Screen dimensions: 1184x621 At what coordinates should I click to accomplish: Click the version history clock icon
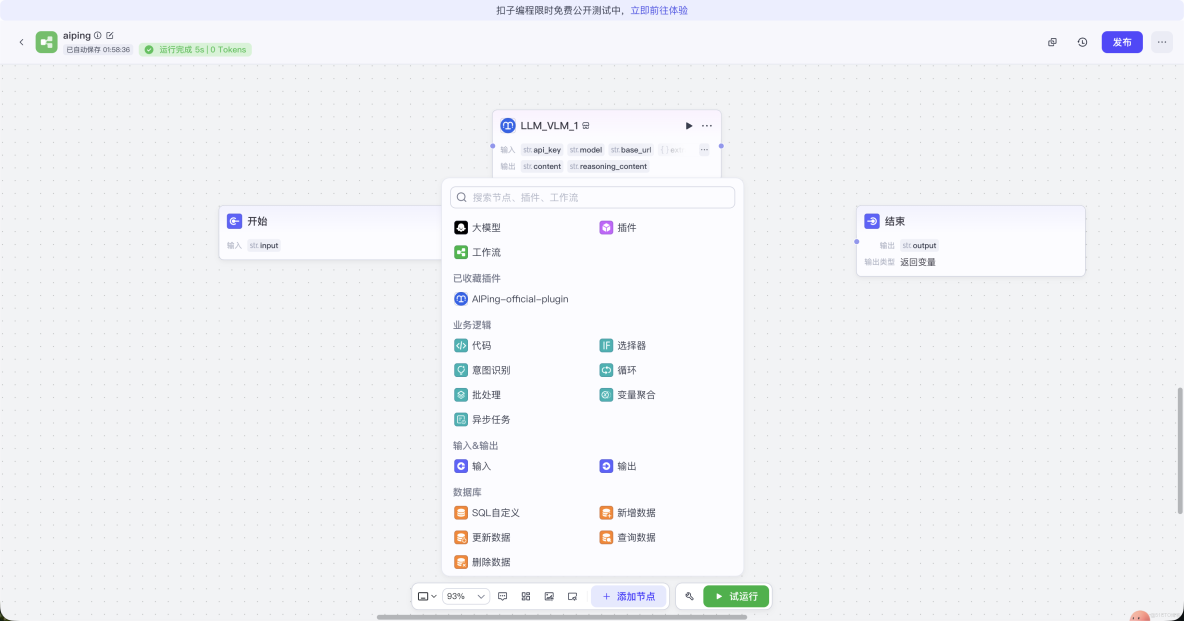[1081, 42]
